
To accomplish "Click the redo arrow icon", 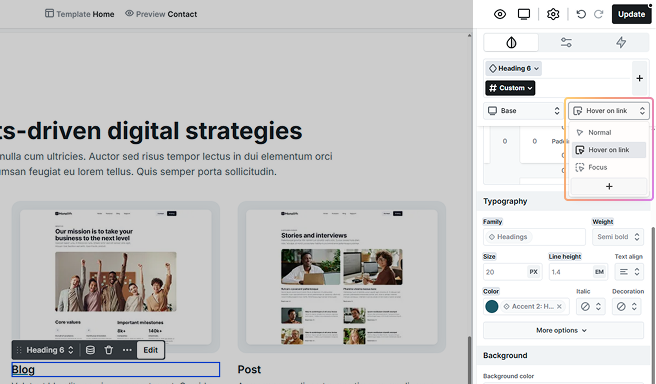I will click(x=599, y=14).
